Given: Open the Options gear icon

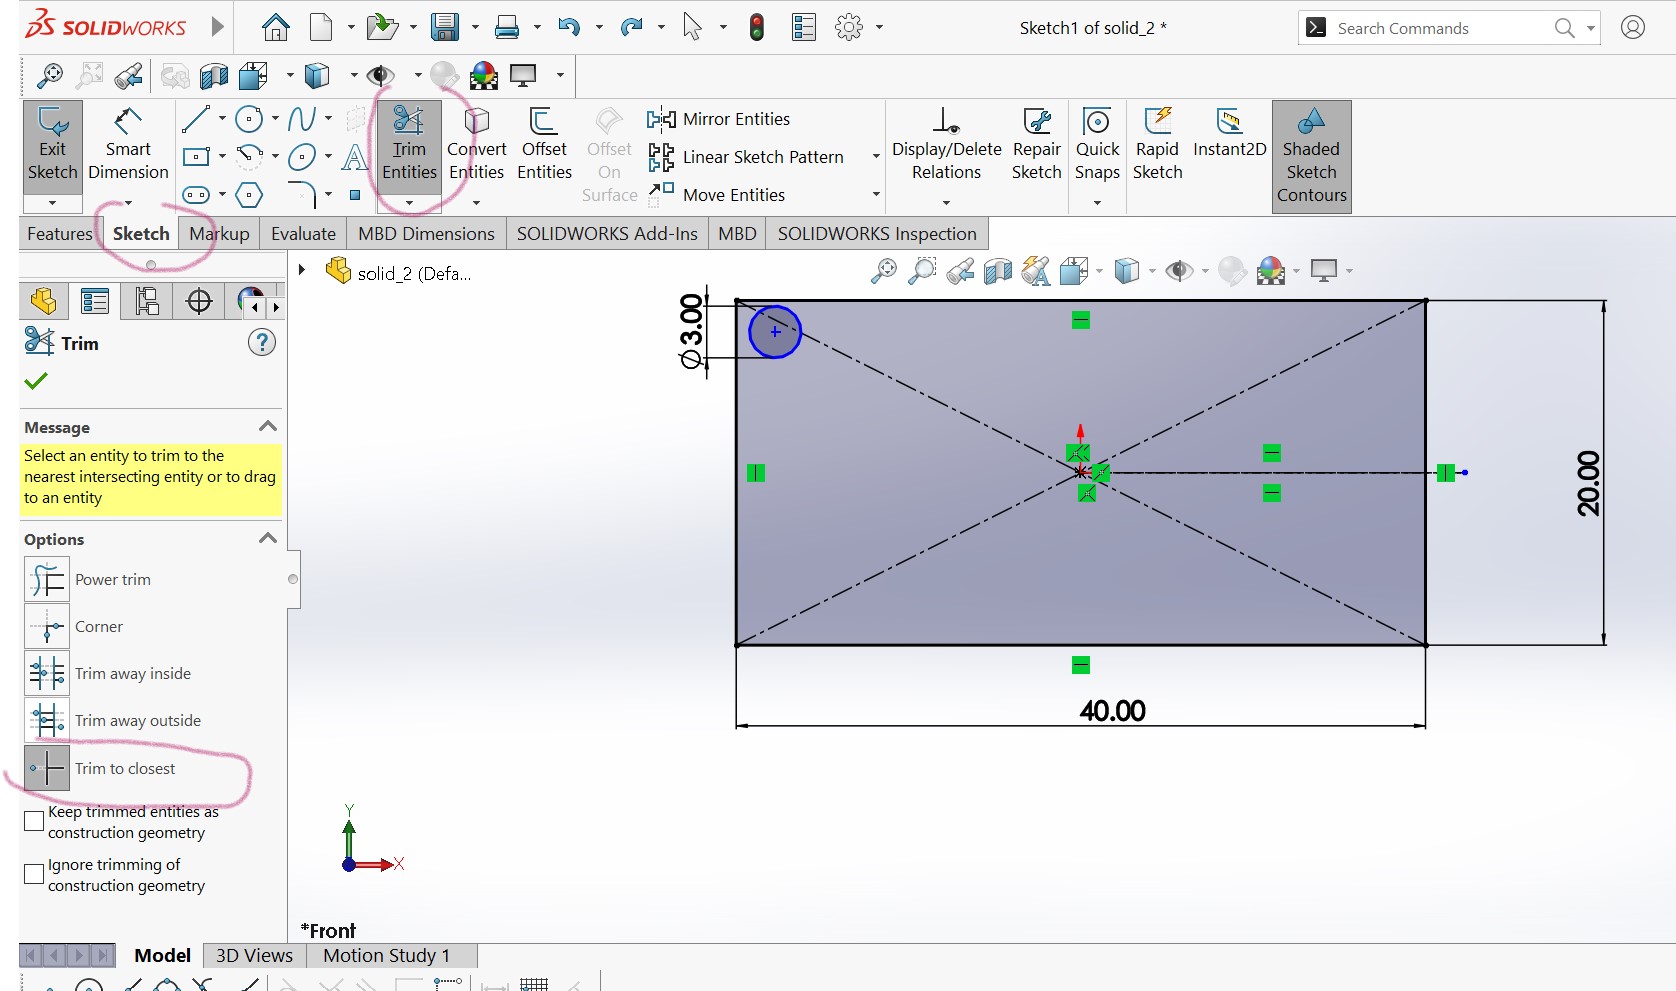Looking at the screenshot, I should click(849, 28).
